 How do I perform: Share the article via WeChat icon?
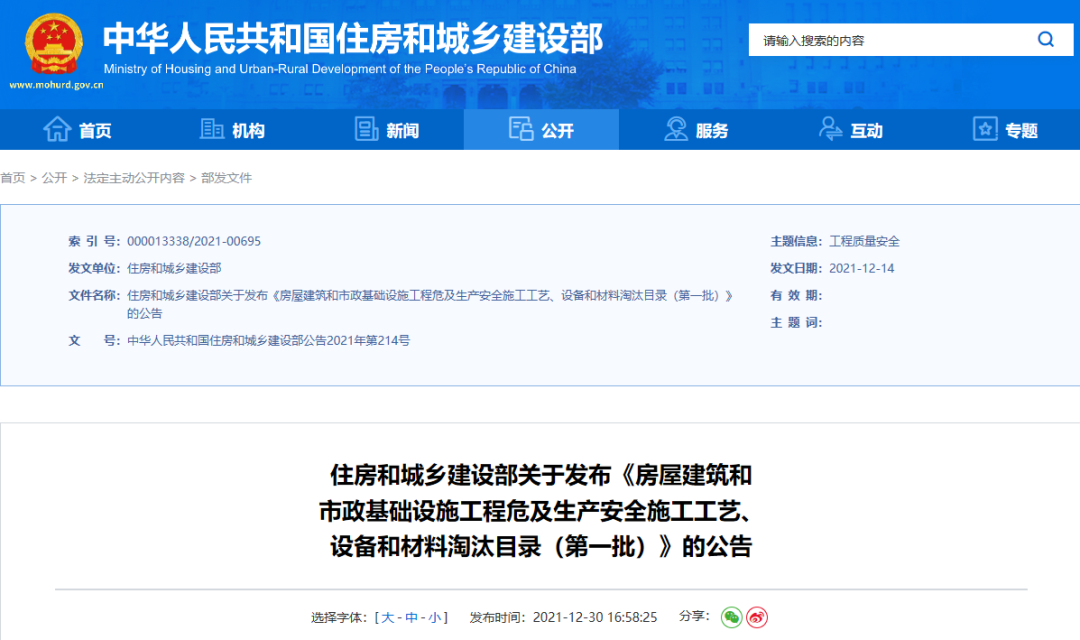tap(732, 618)
